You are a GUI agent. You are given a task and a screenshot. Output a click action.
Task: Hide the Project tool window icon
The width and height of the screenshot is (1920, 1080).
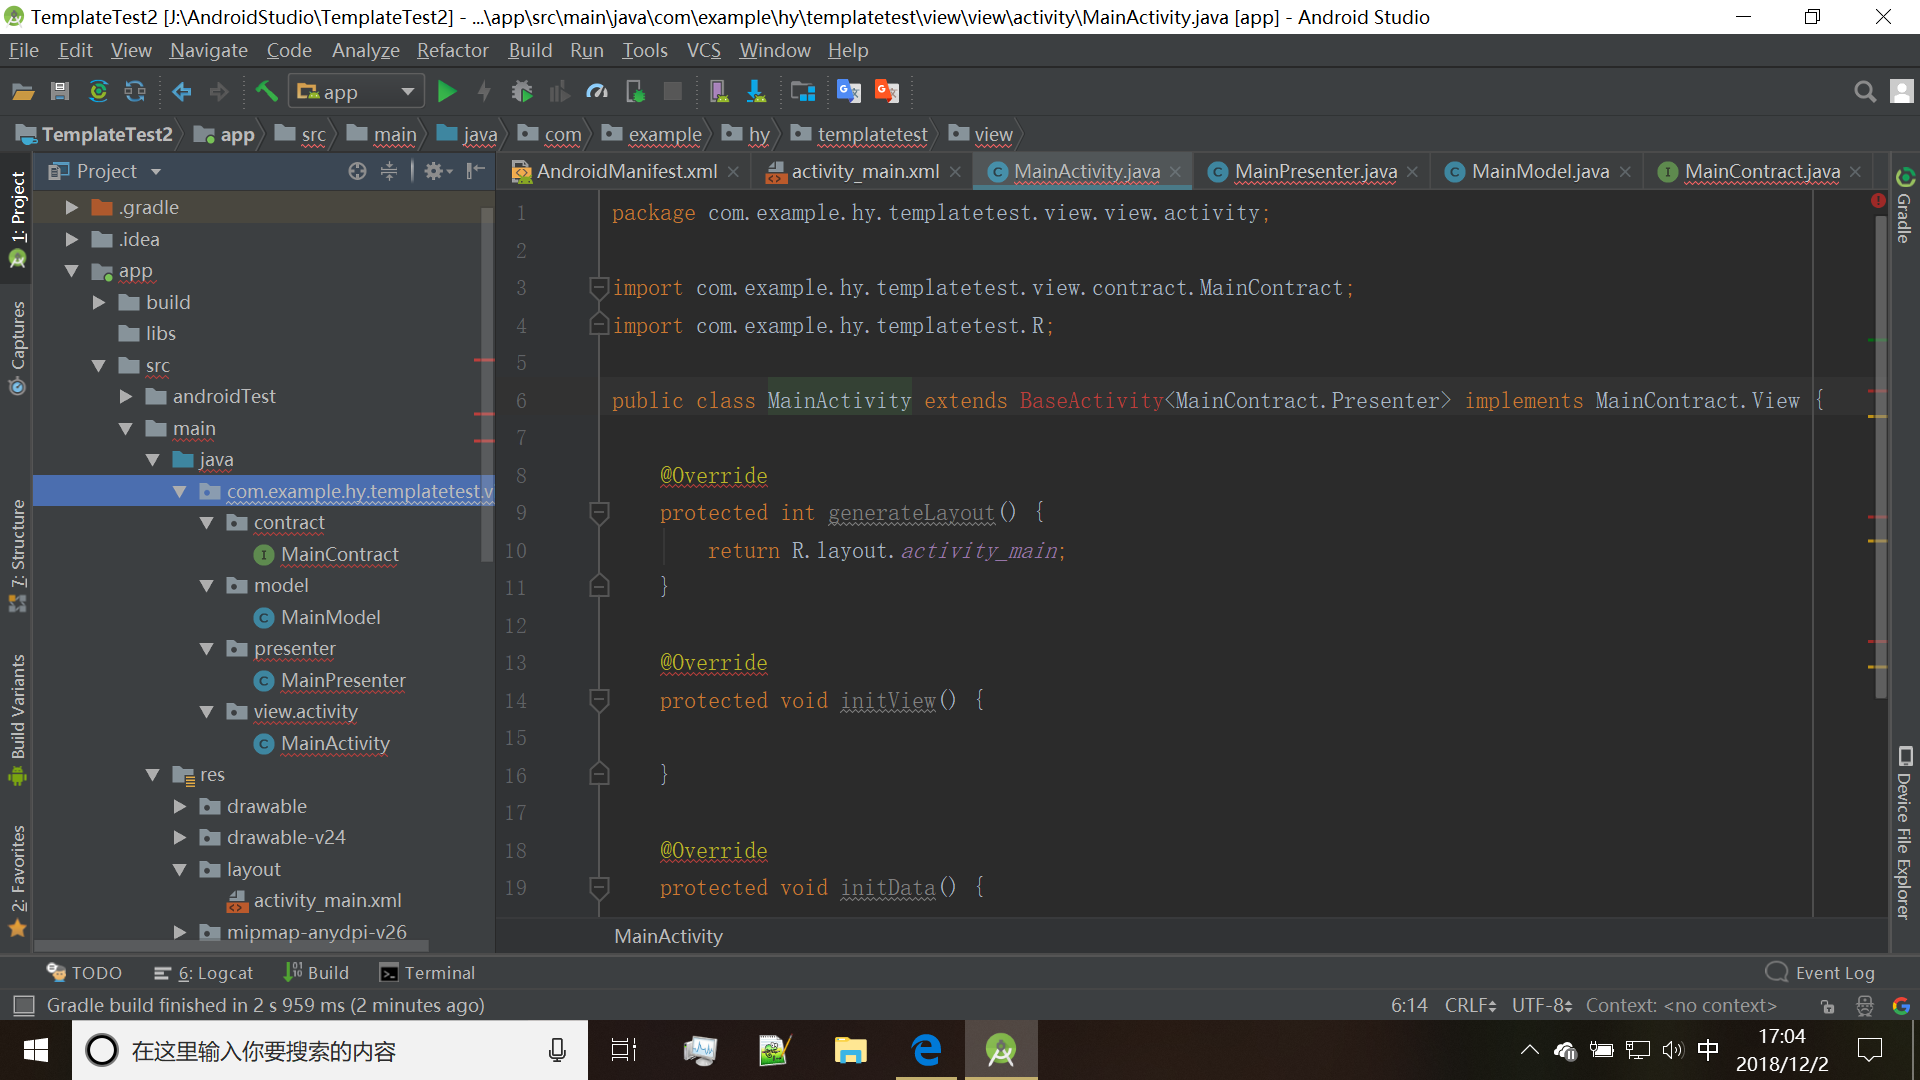476,172
